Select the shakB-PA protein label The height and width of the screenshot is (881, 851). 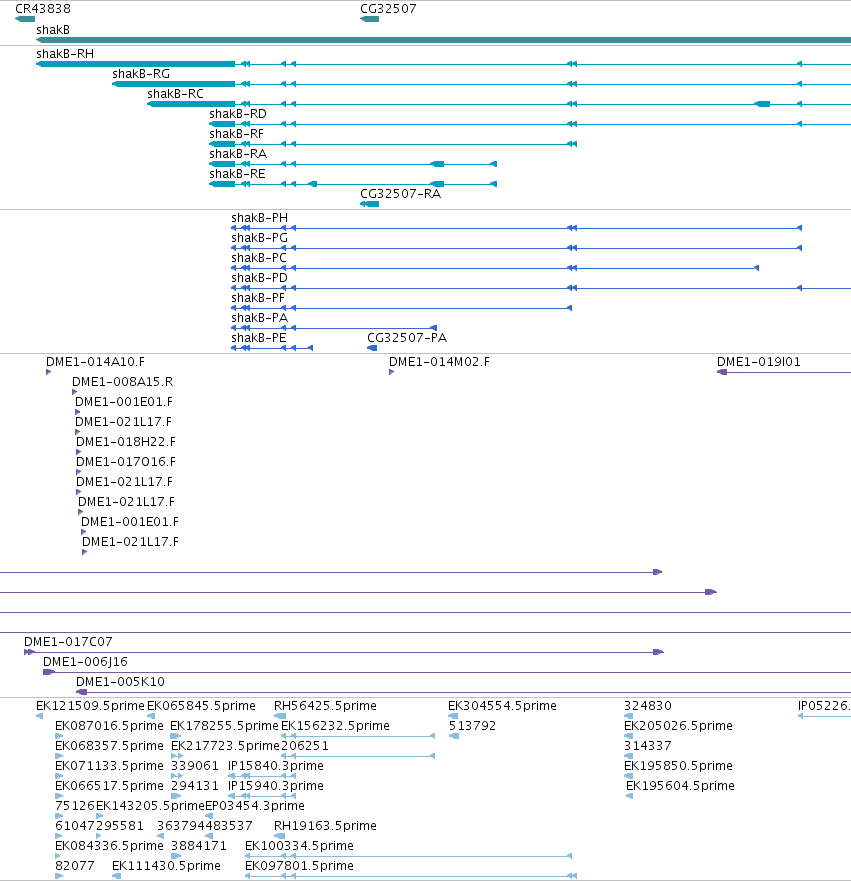(x=260, y=318)
